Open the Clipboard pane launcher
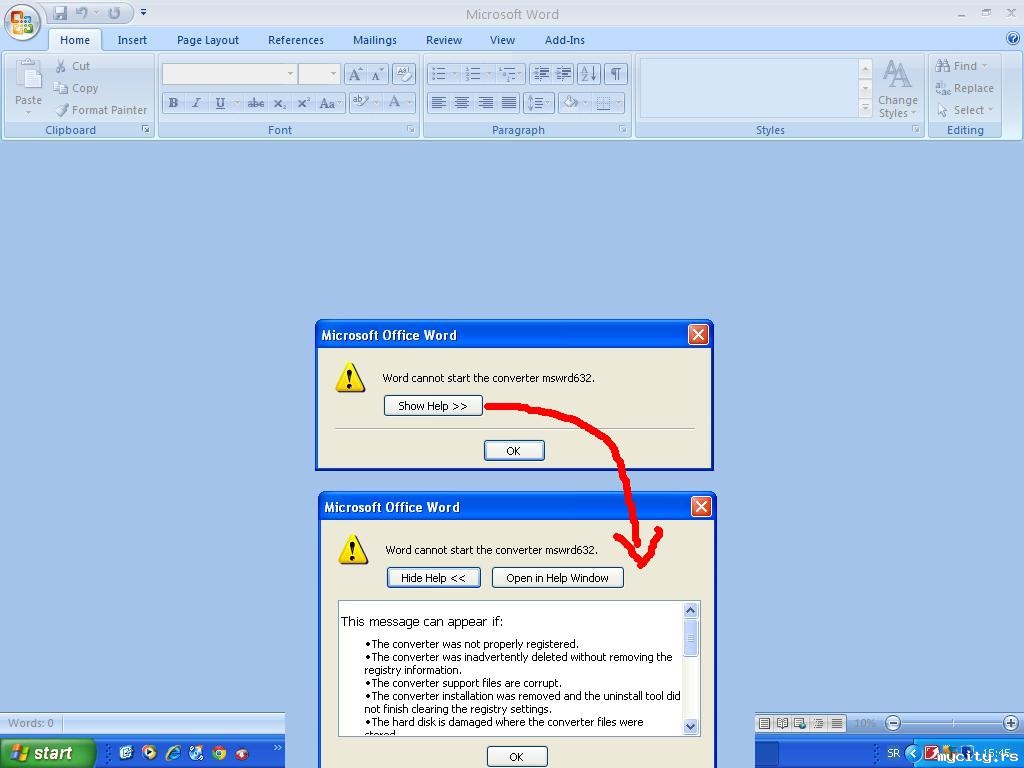The image size is (1024, 768). tap(146, 129)
